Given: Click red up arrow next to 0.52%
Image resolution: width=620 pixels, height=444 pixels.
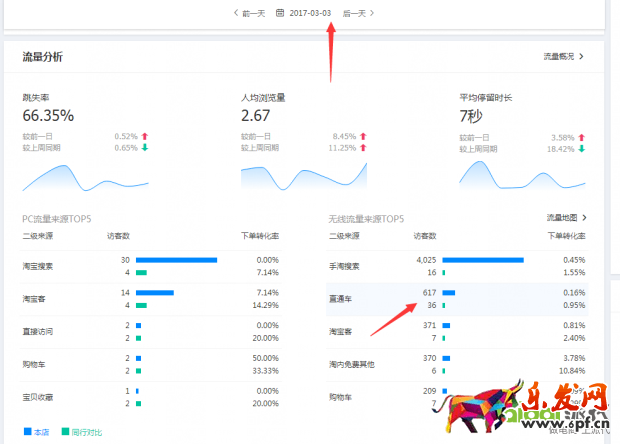Looking at the screenshot, I should click(x=145, y=136).
